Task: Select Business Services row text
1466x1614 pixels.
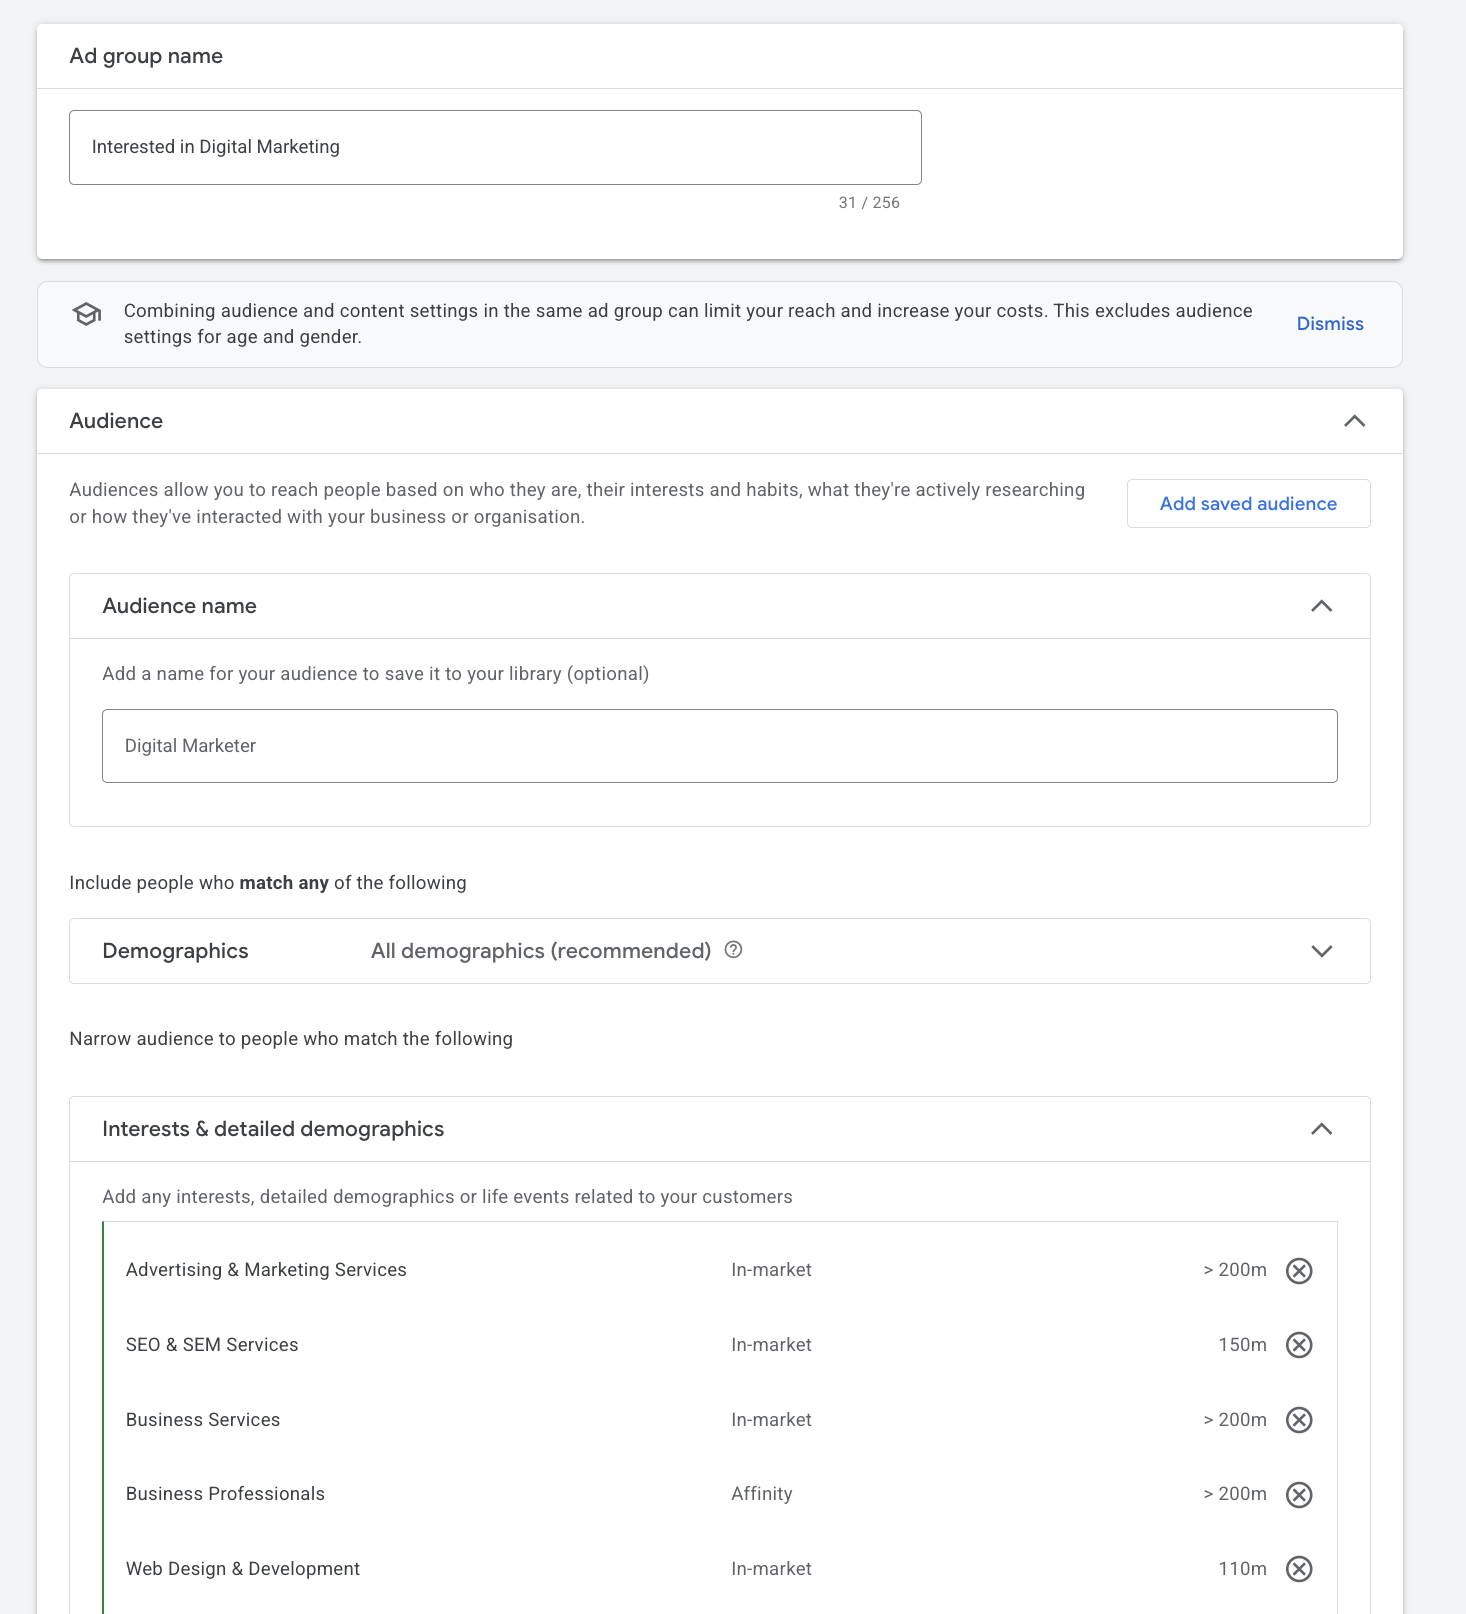Action: point(203,1420)
